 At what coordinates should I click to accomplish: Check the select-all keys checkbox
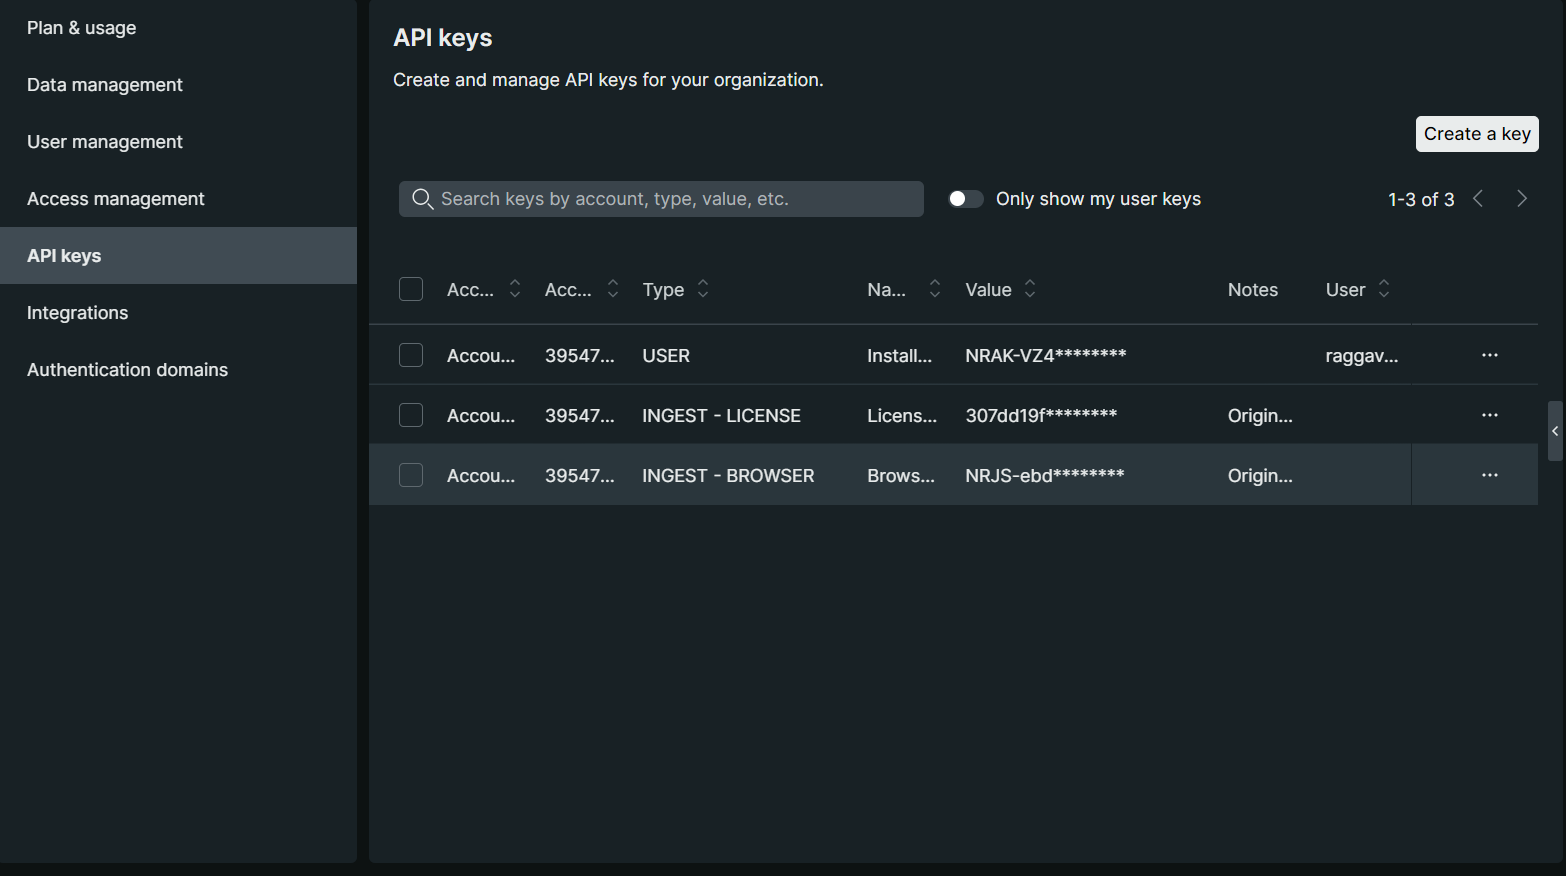[411, 289]
